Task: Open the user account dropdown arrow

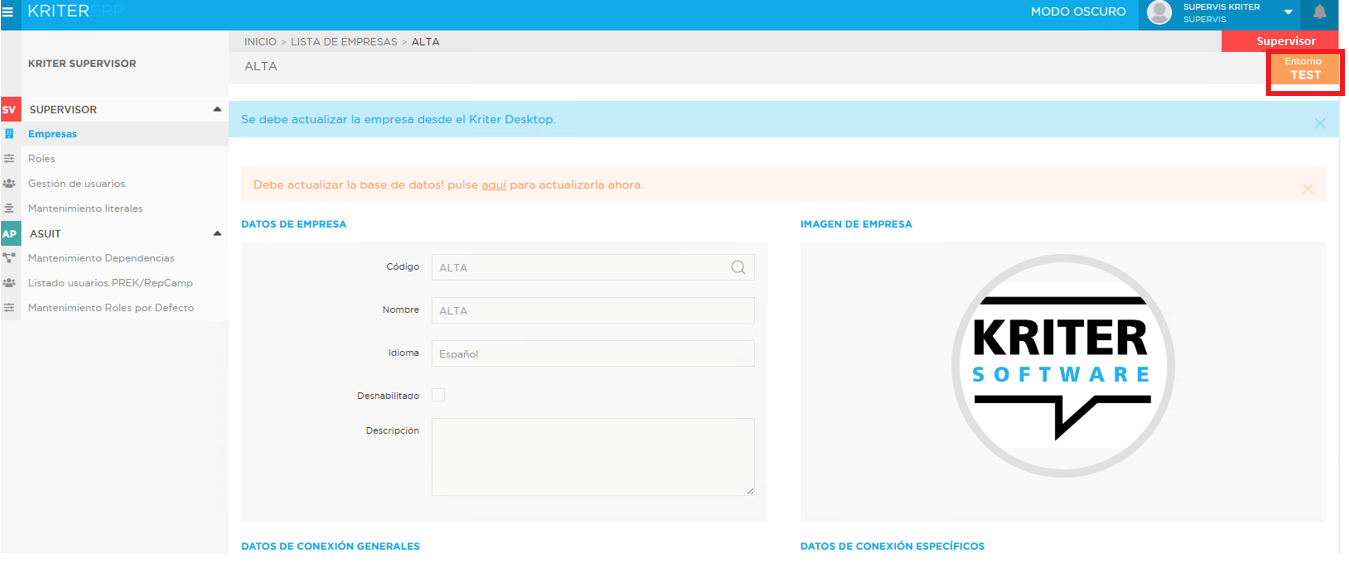Action: 1289,12
